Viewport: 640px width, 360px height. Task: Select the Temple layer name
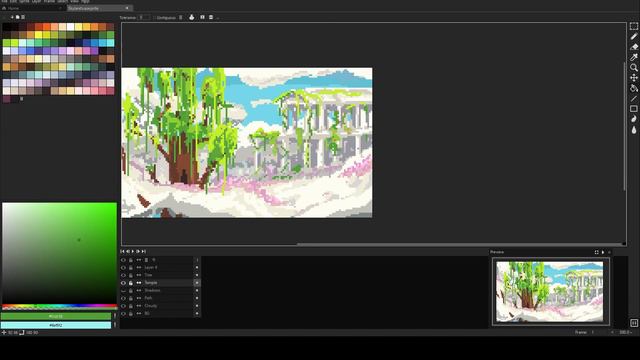point(151,283)
